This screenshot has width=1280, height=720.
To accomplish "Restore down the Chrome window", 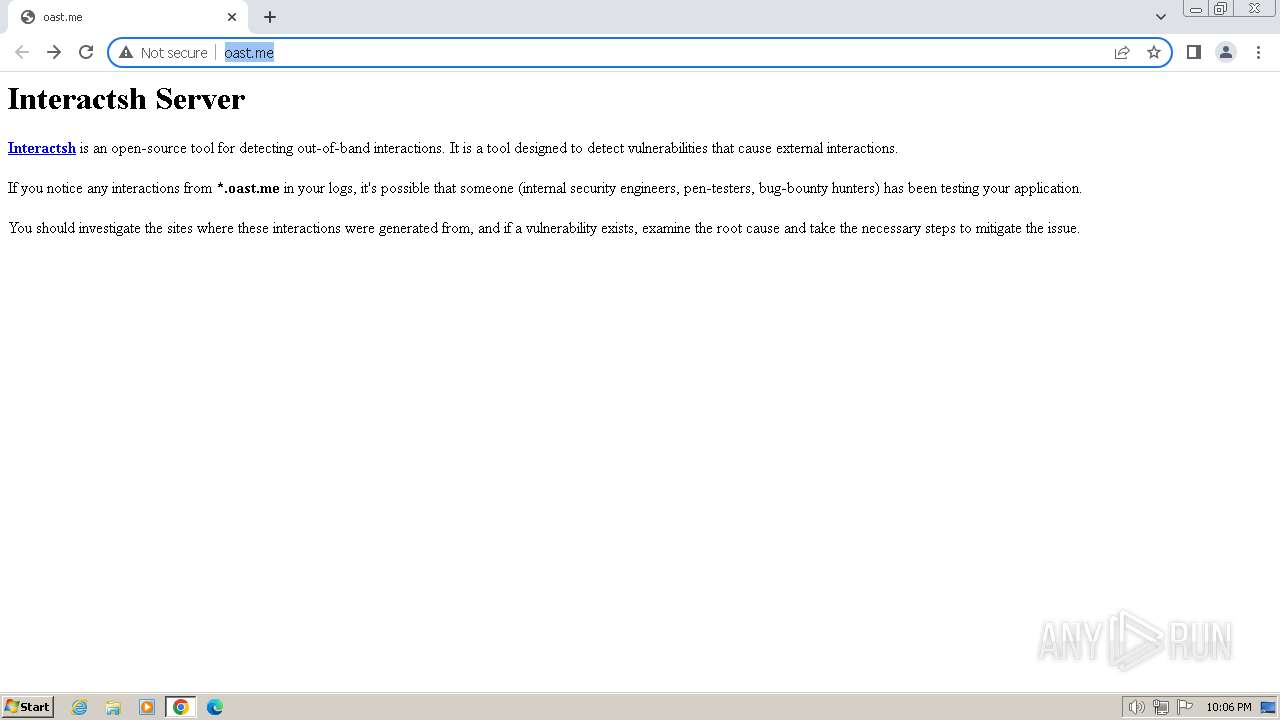I will click(x=1221, y=9).
